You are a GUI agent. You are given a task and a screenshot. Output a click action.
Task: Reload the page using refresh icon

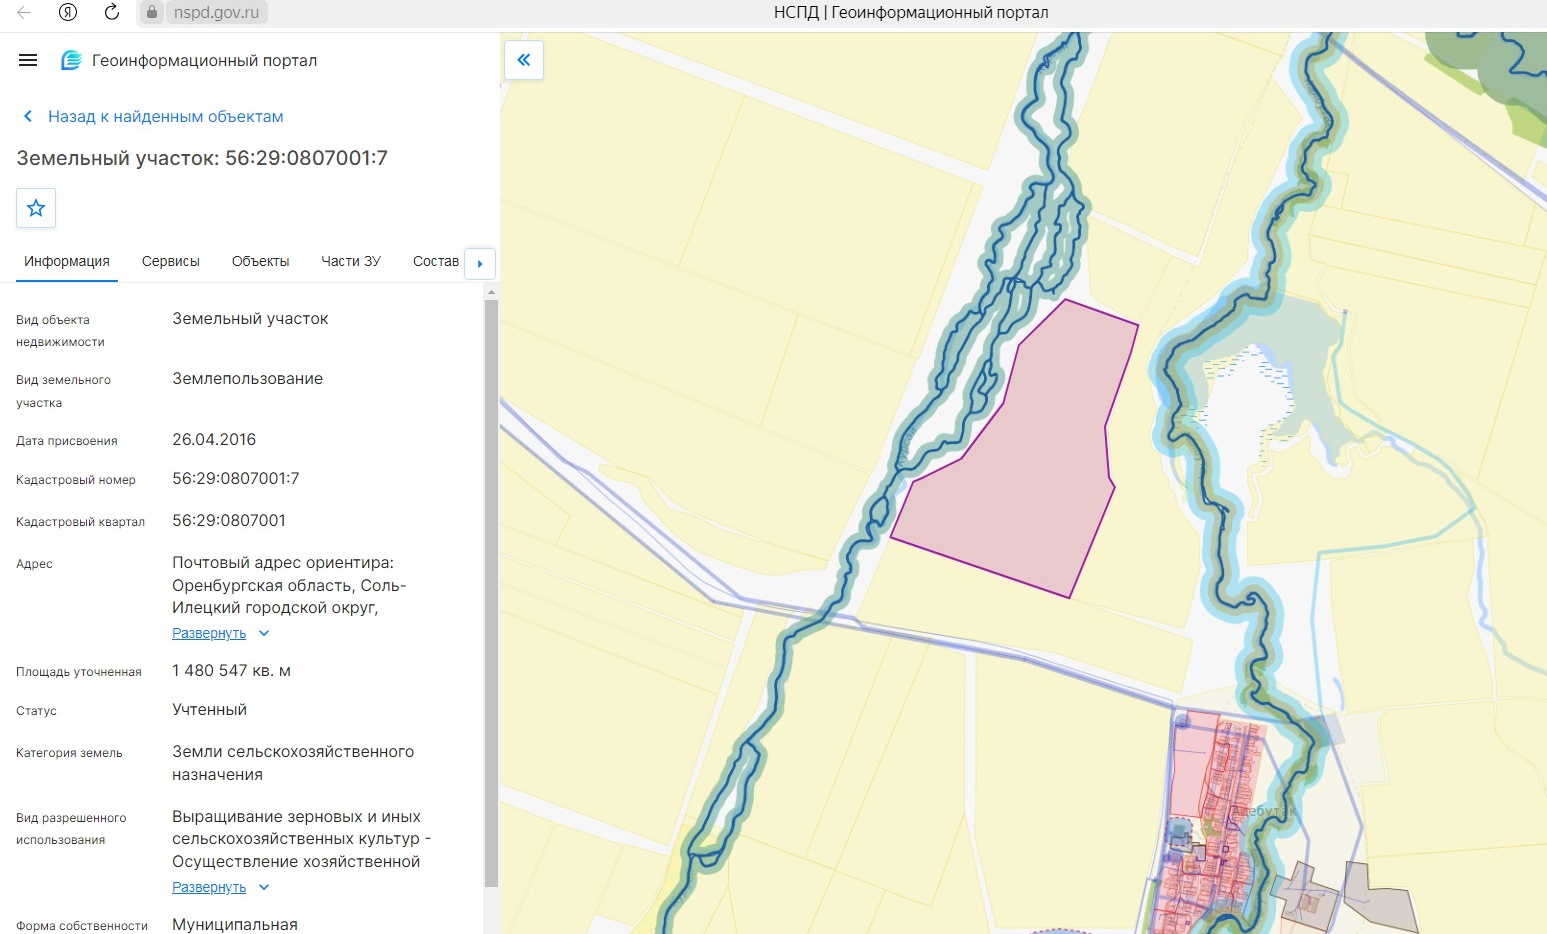(112, 12)
